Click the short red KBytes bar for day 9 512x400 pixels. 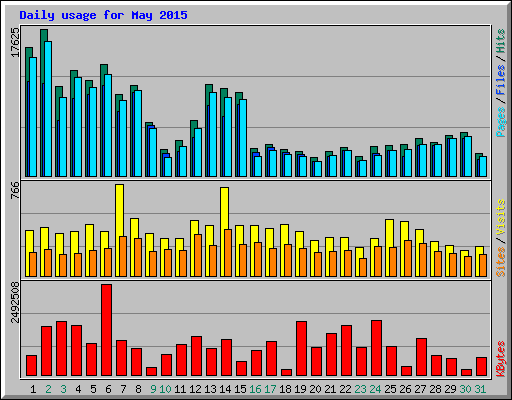point(152,372)
